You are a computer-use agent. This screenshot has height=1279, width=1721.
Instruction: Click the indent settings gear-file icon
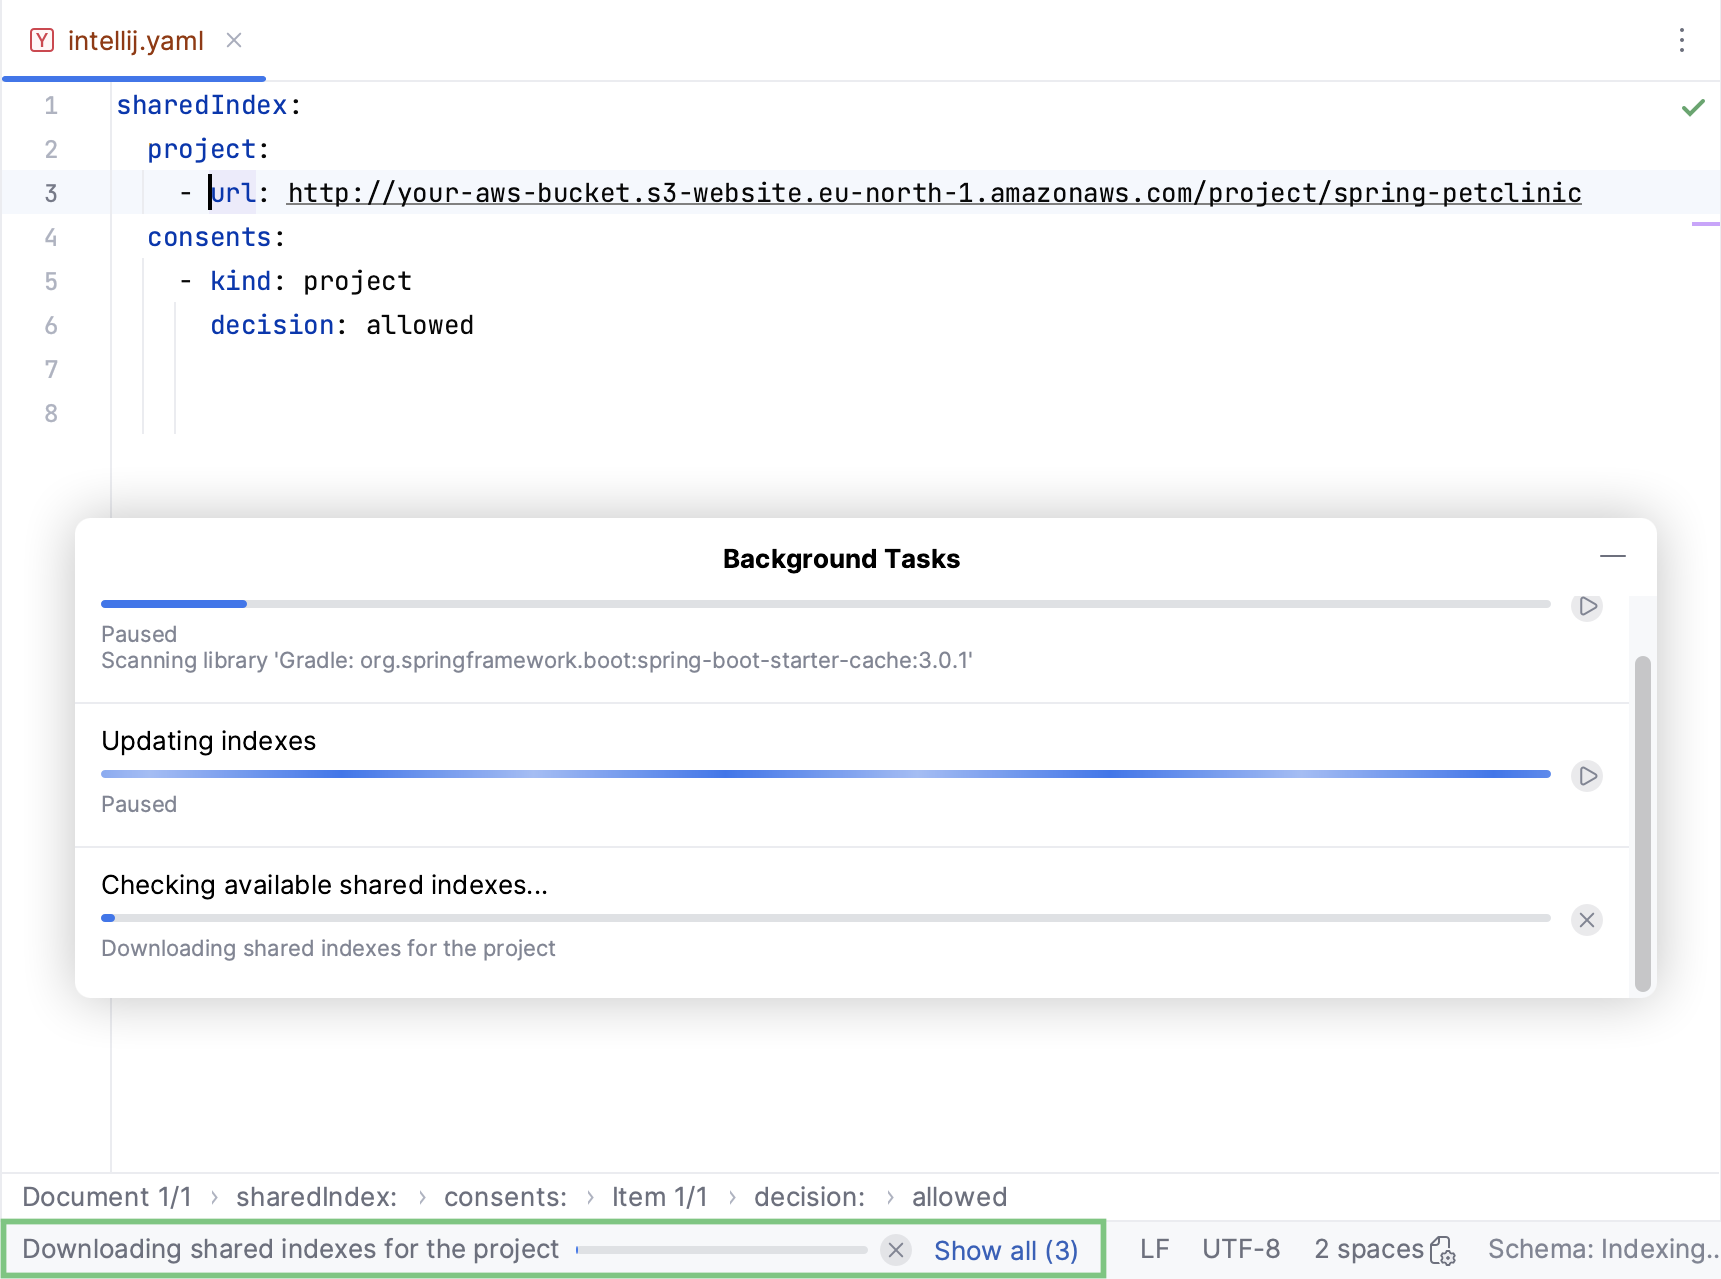click(1443, 1251)
